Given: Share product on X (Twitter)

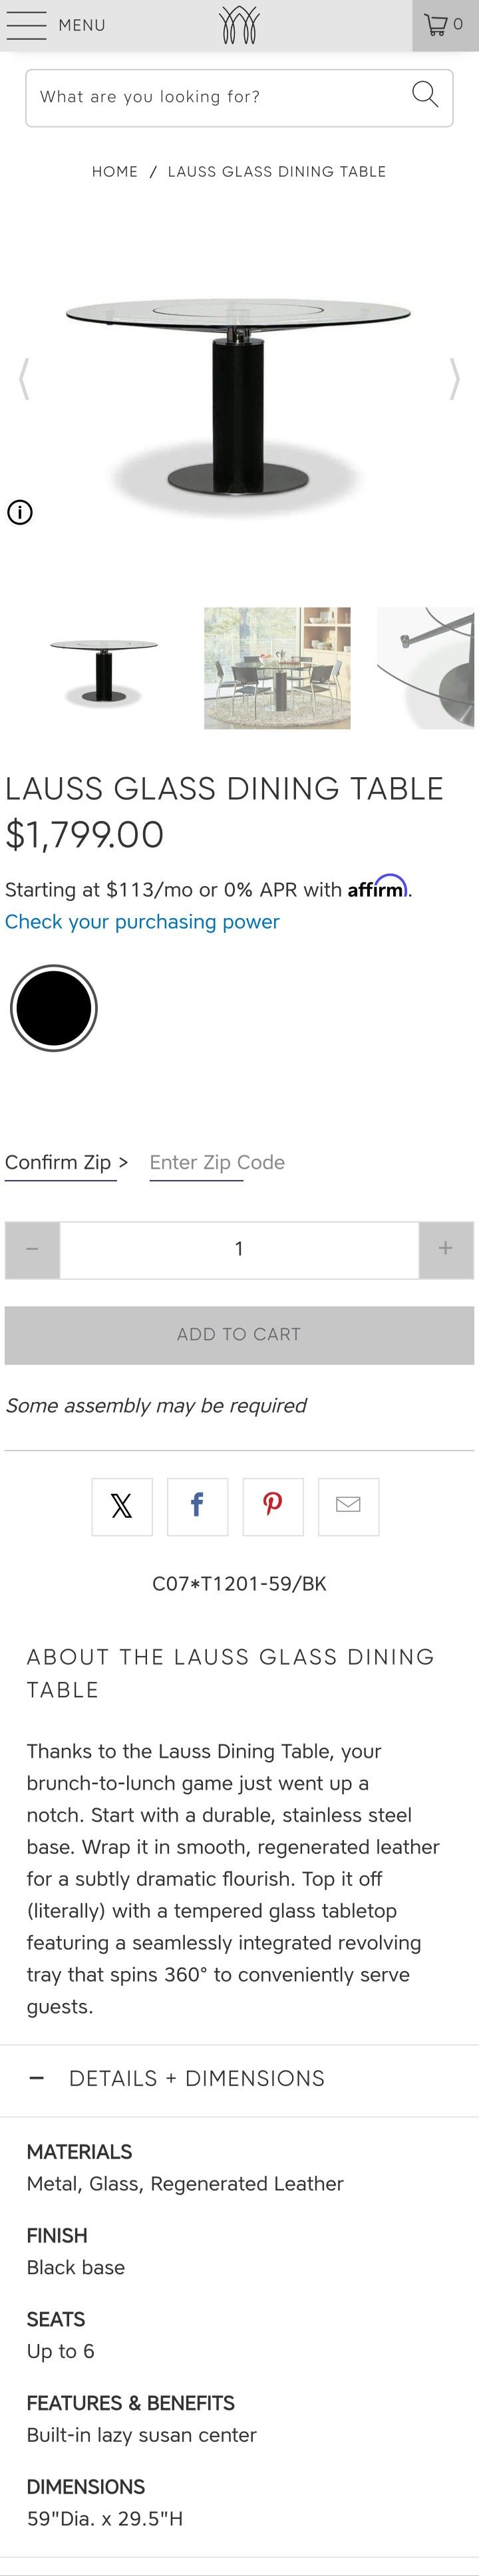Looking at the screenshot, I should 122,1506.
